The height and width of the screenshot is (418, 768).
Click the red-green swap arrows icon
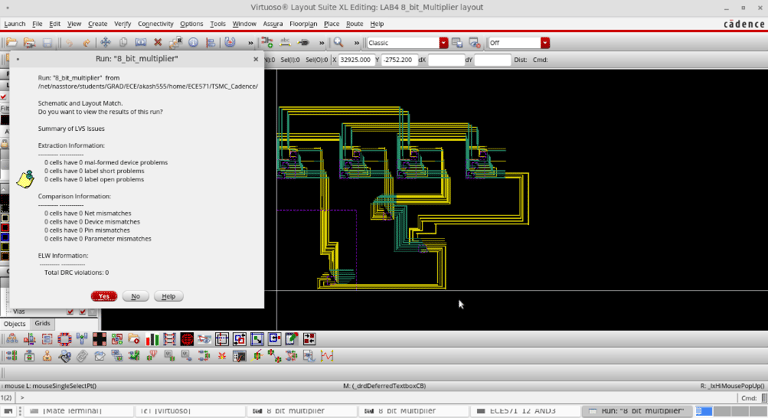pyautogui.click(x=310, y=339)
